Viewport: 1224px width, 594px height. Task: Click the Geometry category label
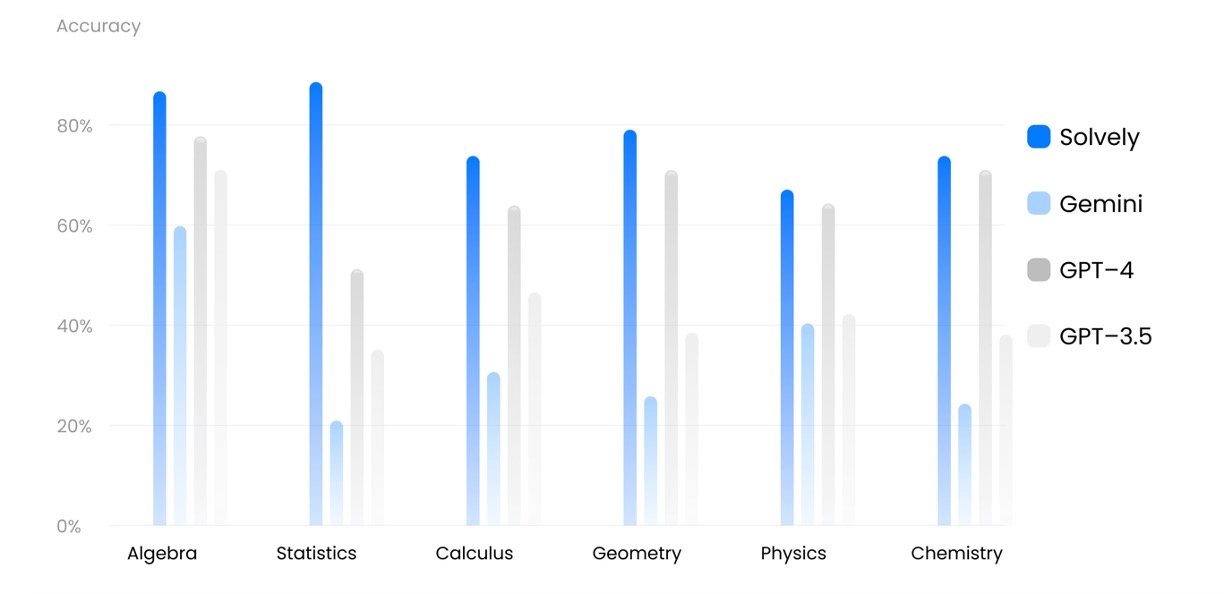click(636, 553)
